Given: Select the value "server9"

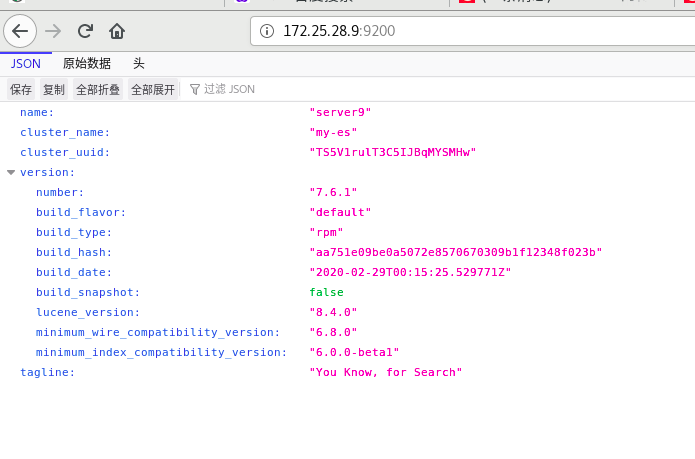Looking at the screenshot, I should (340, 113).
